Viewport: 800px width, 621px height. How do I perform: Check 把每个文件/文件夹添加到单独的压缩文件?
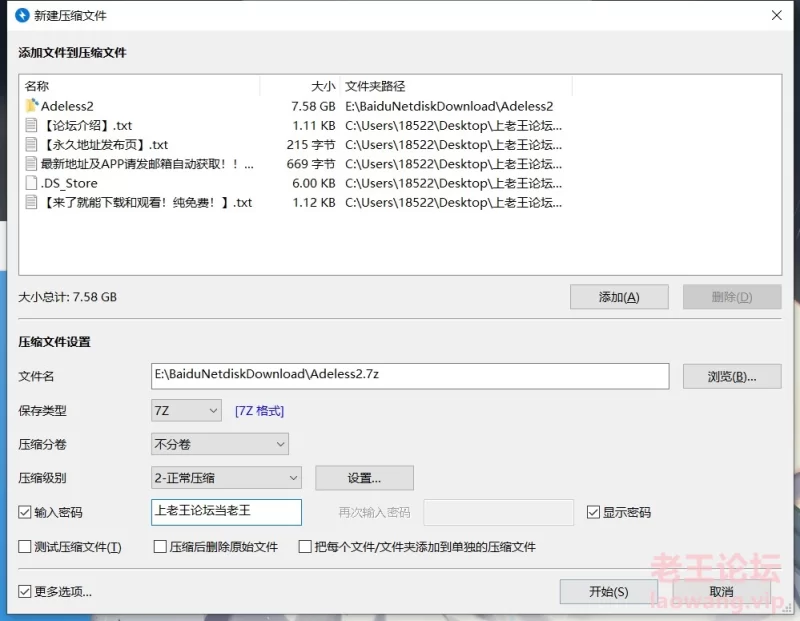pyautogui.click(x=305, y=547)
